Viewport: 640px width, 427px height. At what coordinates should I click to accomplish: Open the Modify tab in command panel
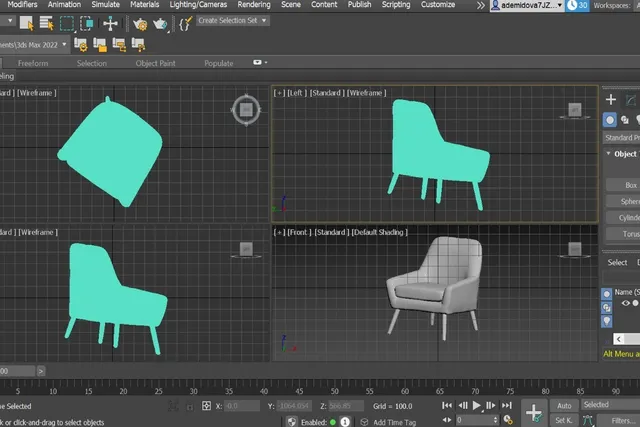(631, 100)
